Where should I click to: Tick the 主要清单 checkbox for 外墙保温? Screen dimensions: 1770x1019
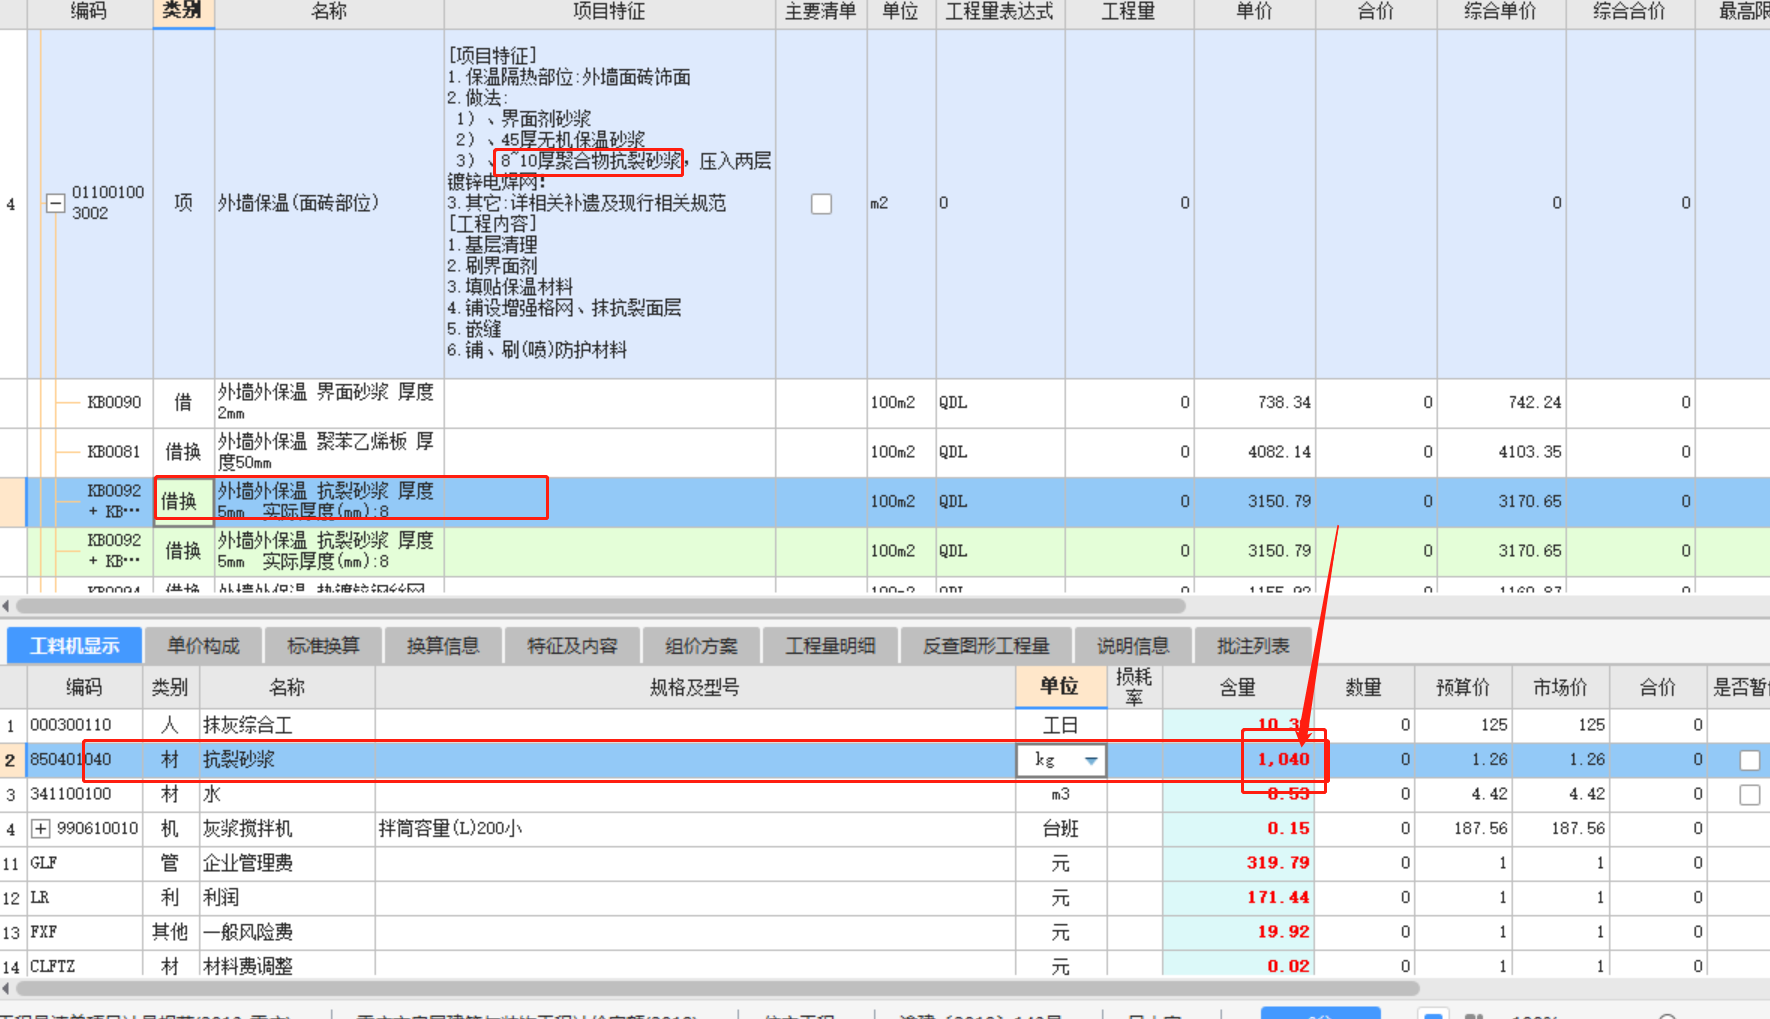[821, 204]
